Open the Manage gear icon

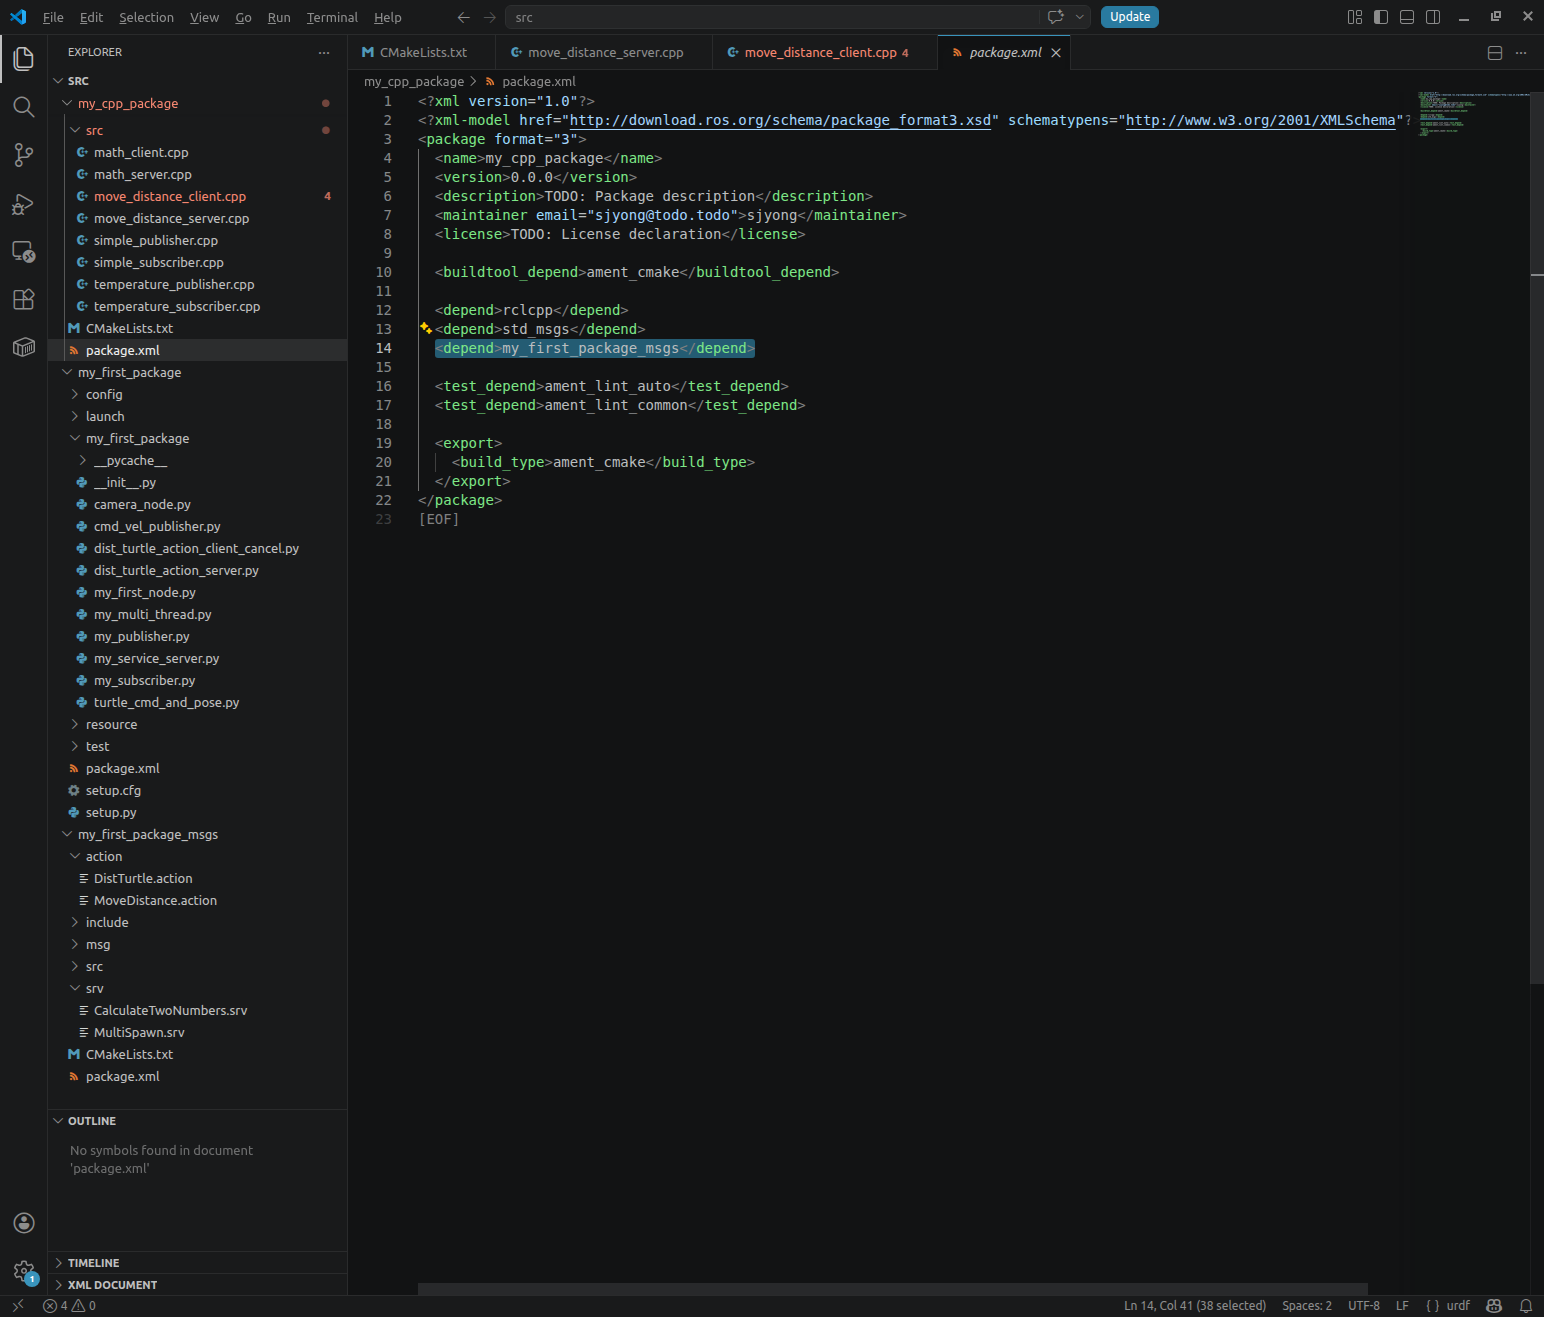coord(24,1271)
